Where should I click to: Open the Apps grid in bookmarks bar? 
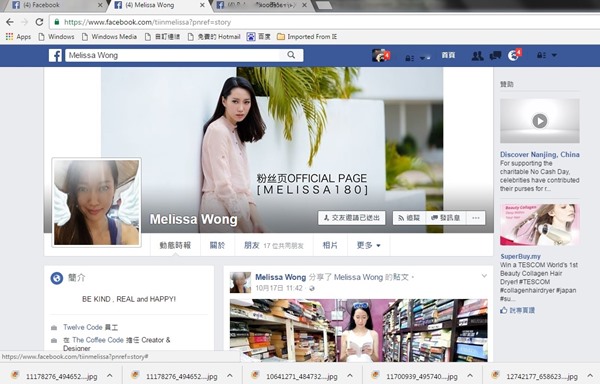[x=18, y=37]
